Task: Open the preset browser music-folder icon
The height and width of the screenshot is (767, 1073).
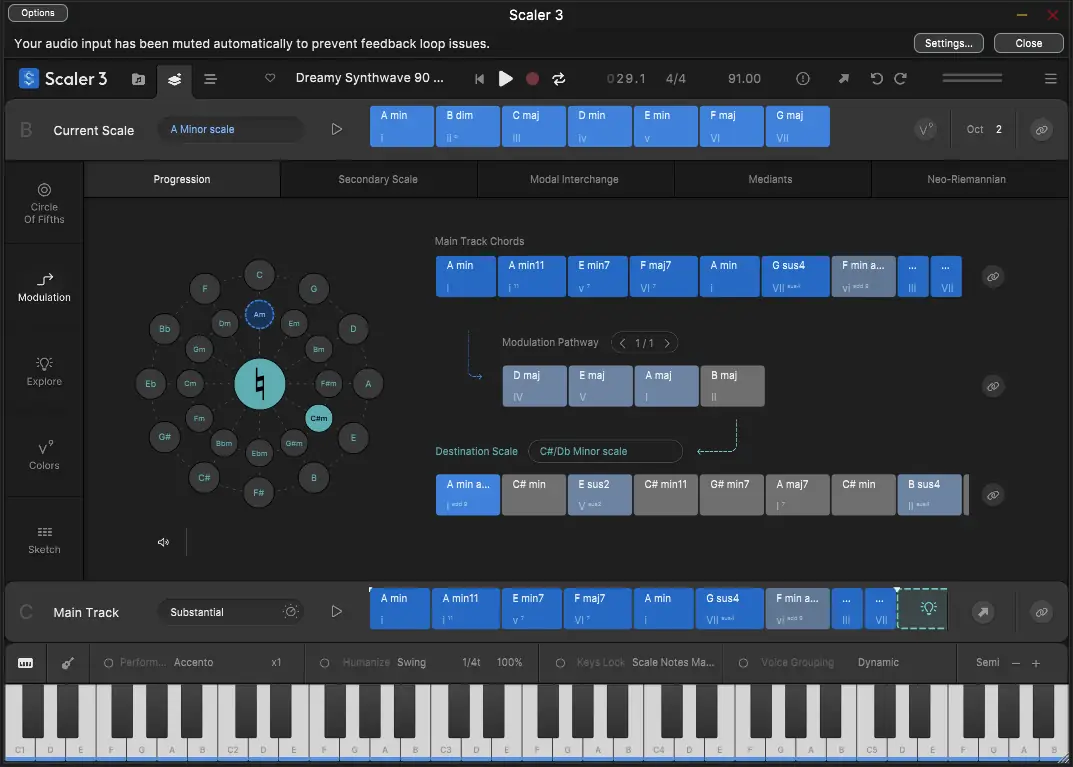Action: click(x=138, y=79)
